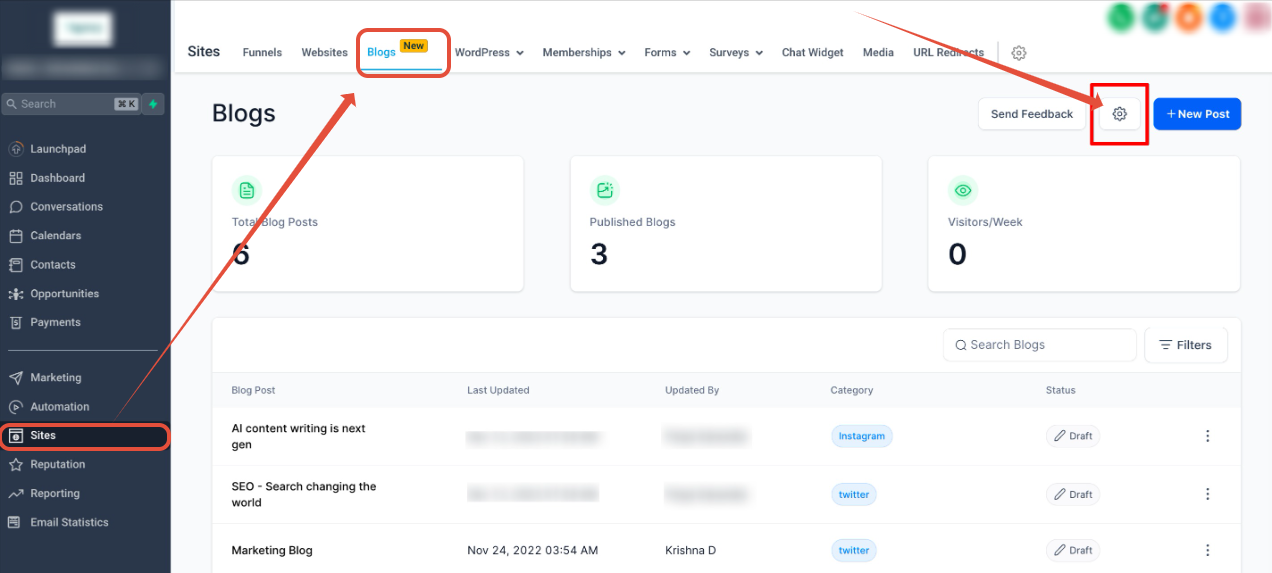Open three-dot menu for AI content writing post
The width and height of the screenshot is (1272, 573).
pos(1208,436)
